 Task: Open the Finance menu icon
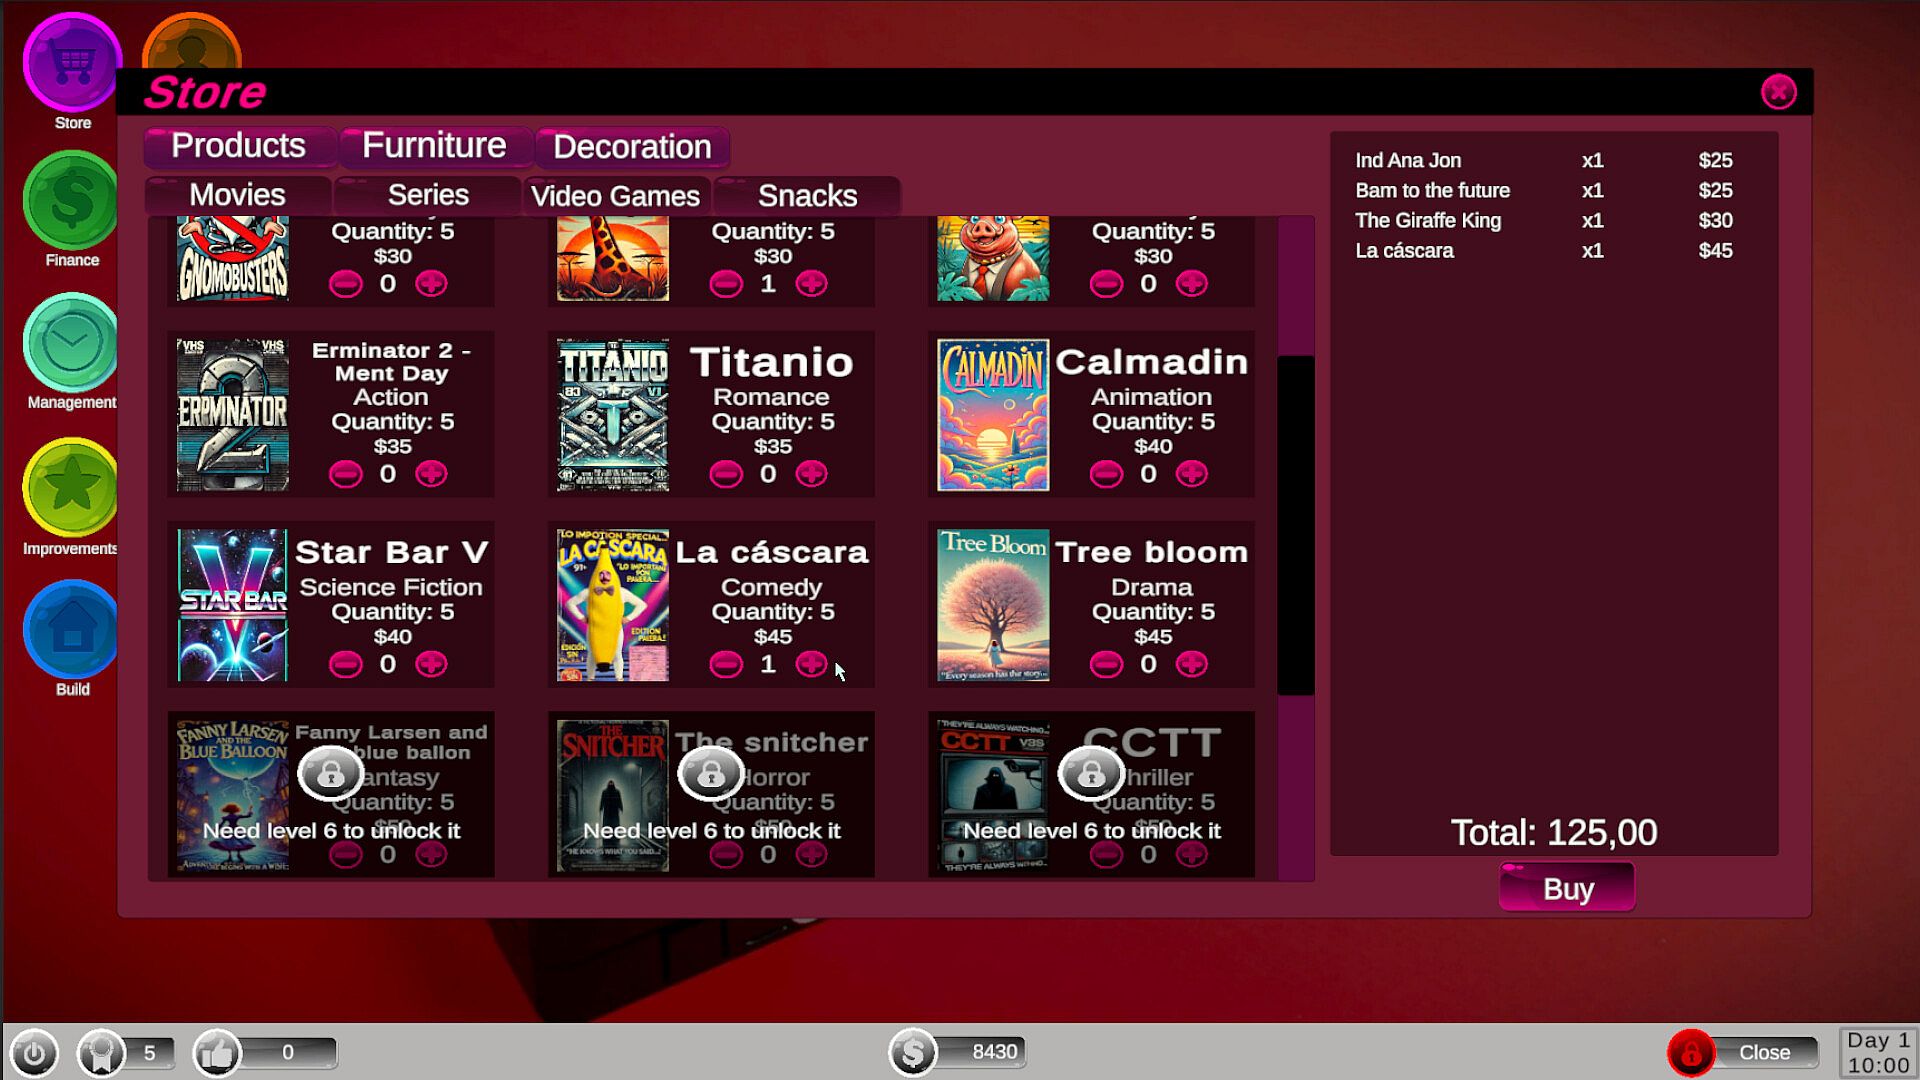coord(71,200)
